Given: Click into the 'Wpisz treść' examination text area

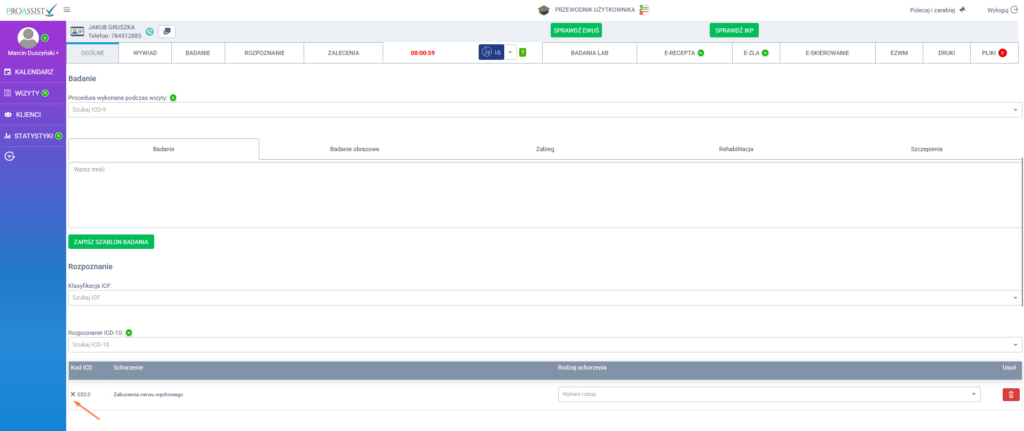Looking at the screenshot, I should pyautogui.click(x=544, y=195).
